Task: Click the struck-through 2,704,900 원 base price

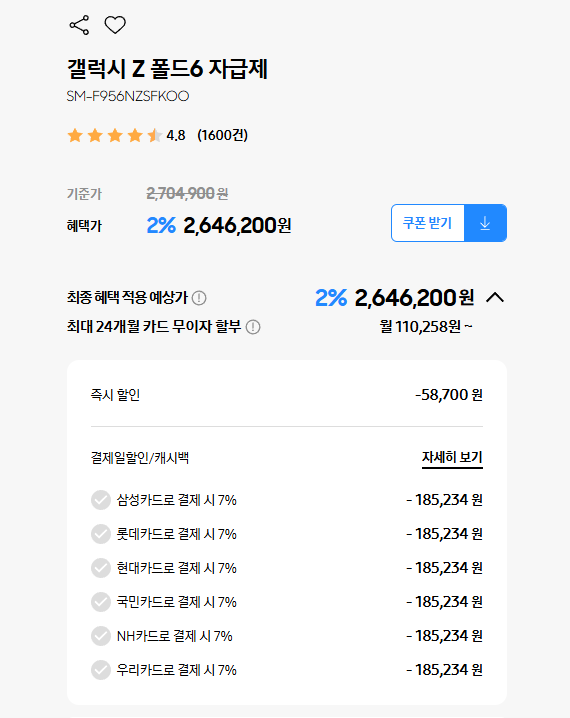Action: (x=187, y=194)
